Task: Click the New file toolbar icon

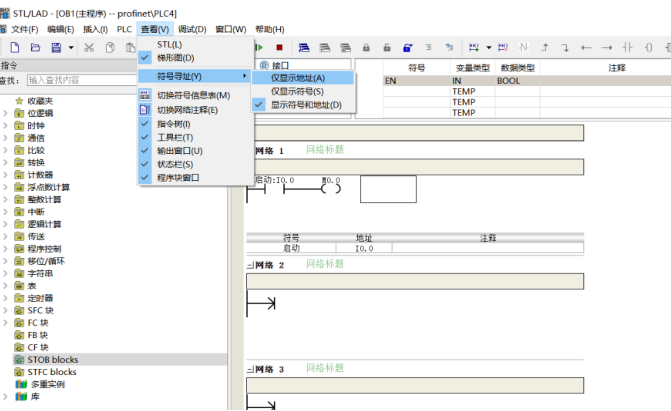Action: [15, 48]
